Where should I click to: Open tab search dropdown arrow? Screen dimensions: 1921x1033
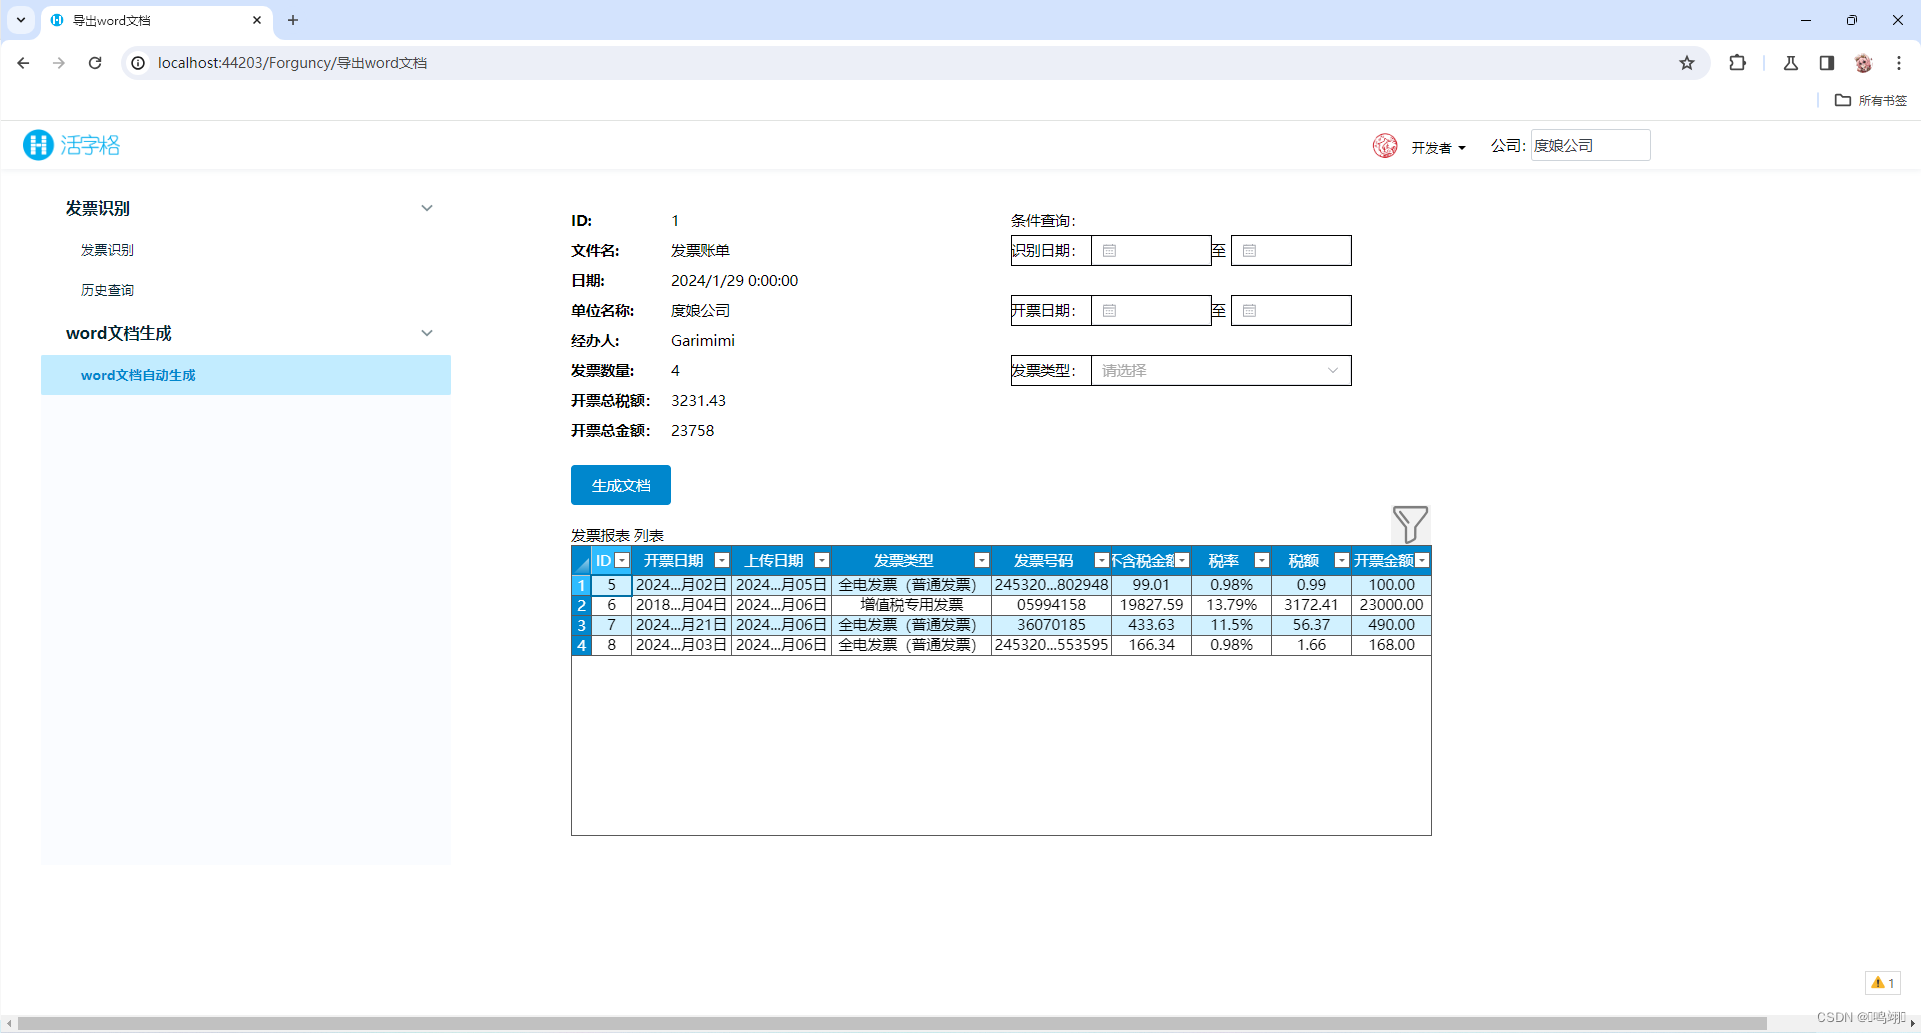20,20
